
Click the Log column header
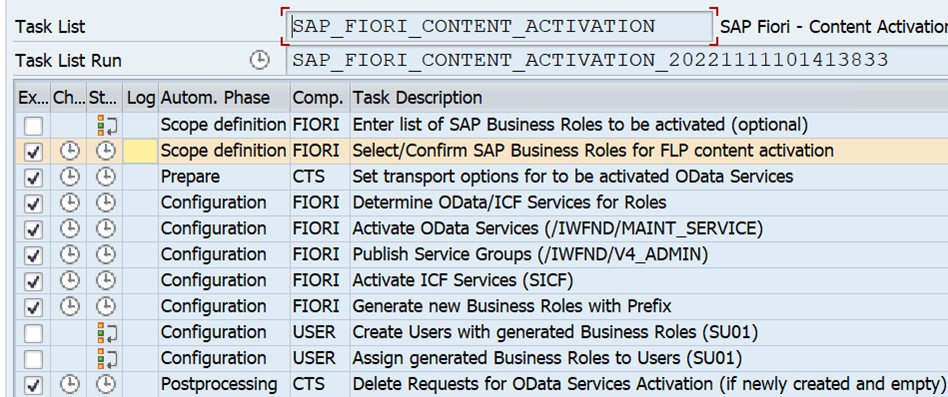click(141, 97)
